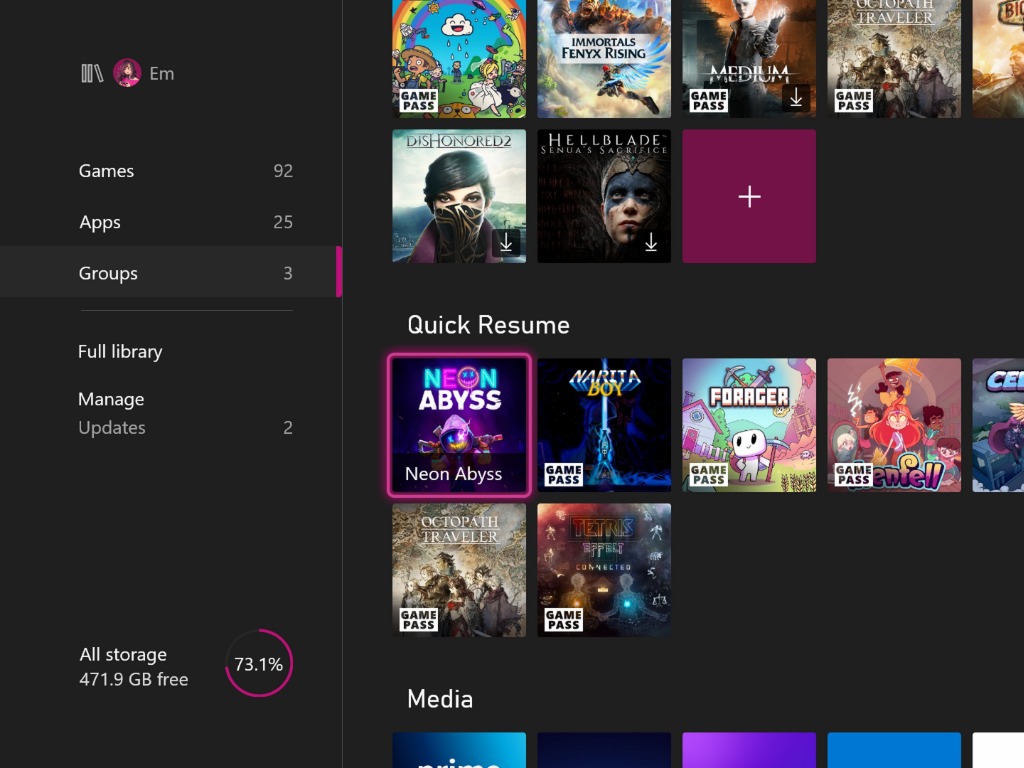Open the Prime Video app tile

click(x=459, y=751)
